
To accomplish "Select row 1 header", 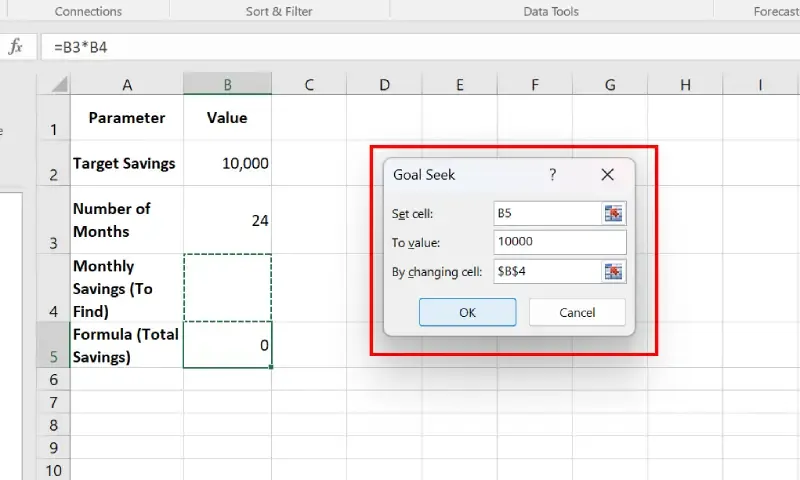I will [x=54, y=118].
